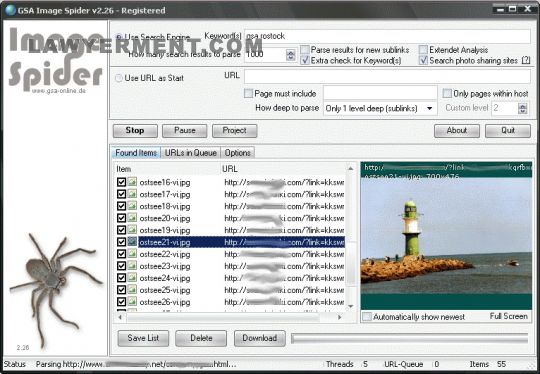Click horizontal scroll right arrow
This screenshot has width=540, height=374.
coord(340,317)
